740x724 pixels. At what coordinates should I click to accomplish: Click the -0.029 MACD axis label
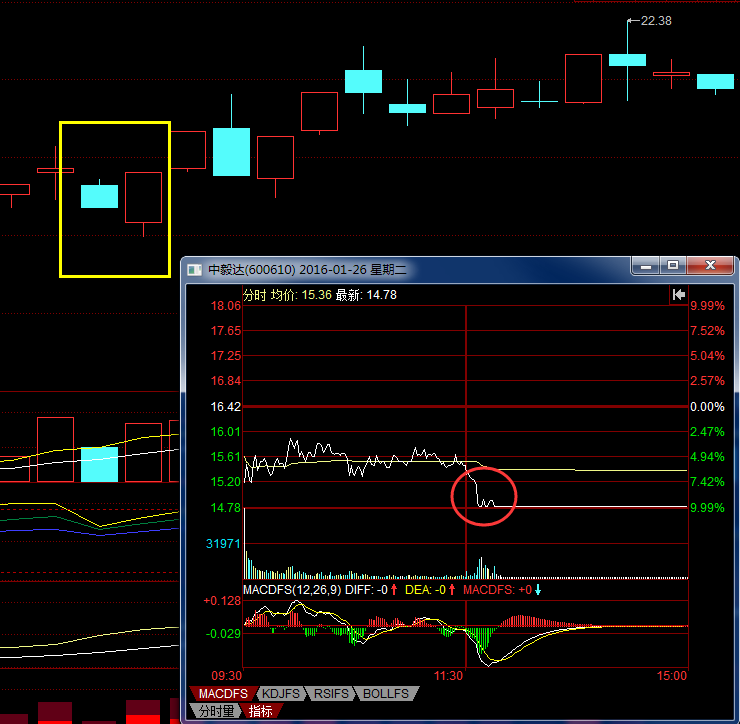point(223,634)
